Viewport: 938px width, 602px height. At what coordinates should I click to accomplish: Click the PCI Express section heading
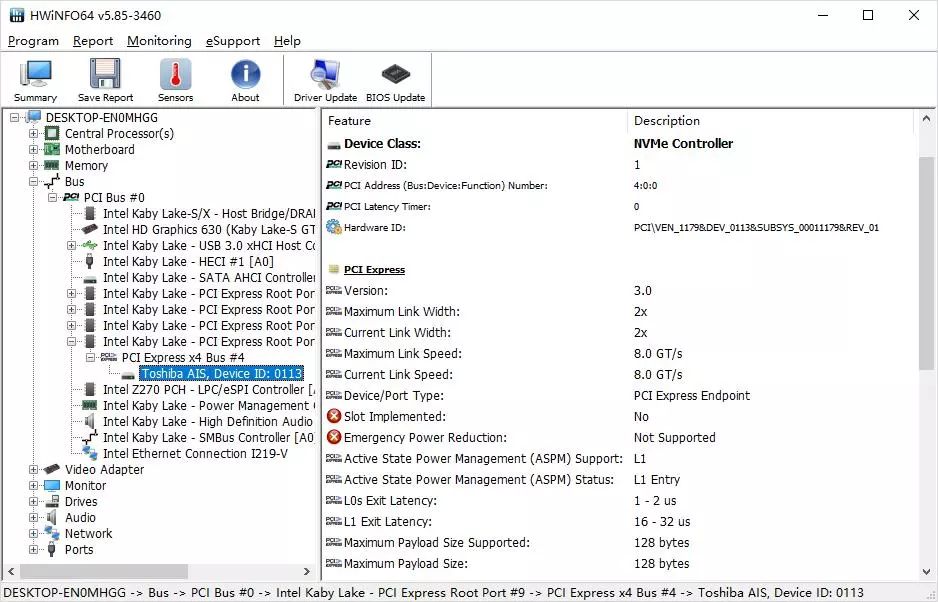(x=374, y=269)
